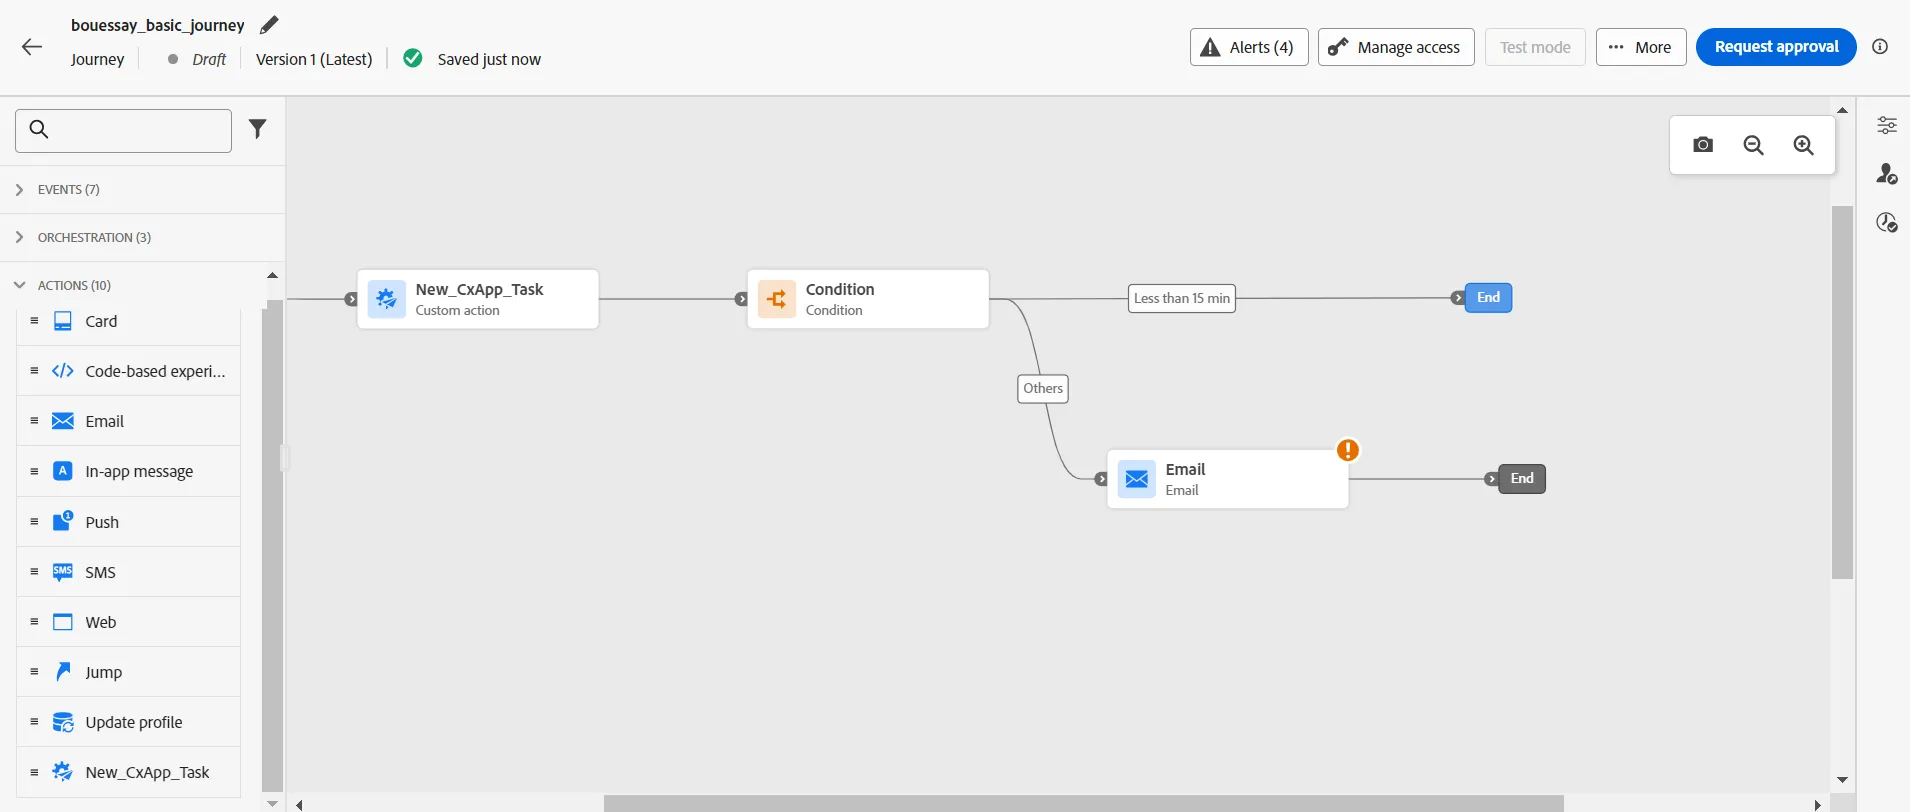Click Request approval button
Screen dimensions: 1910x812
[1776, 47]
